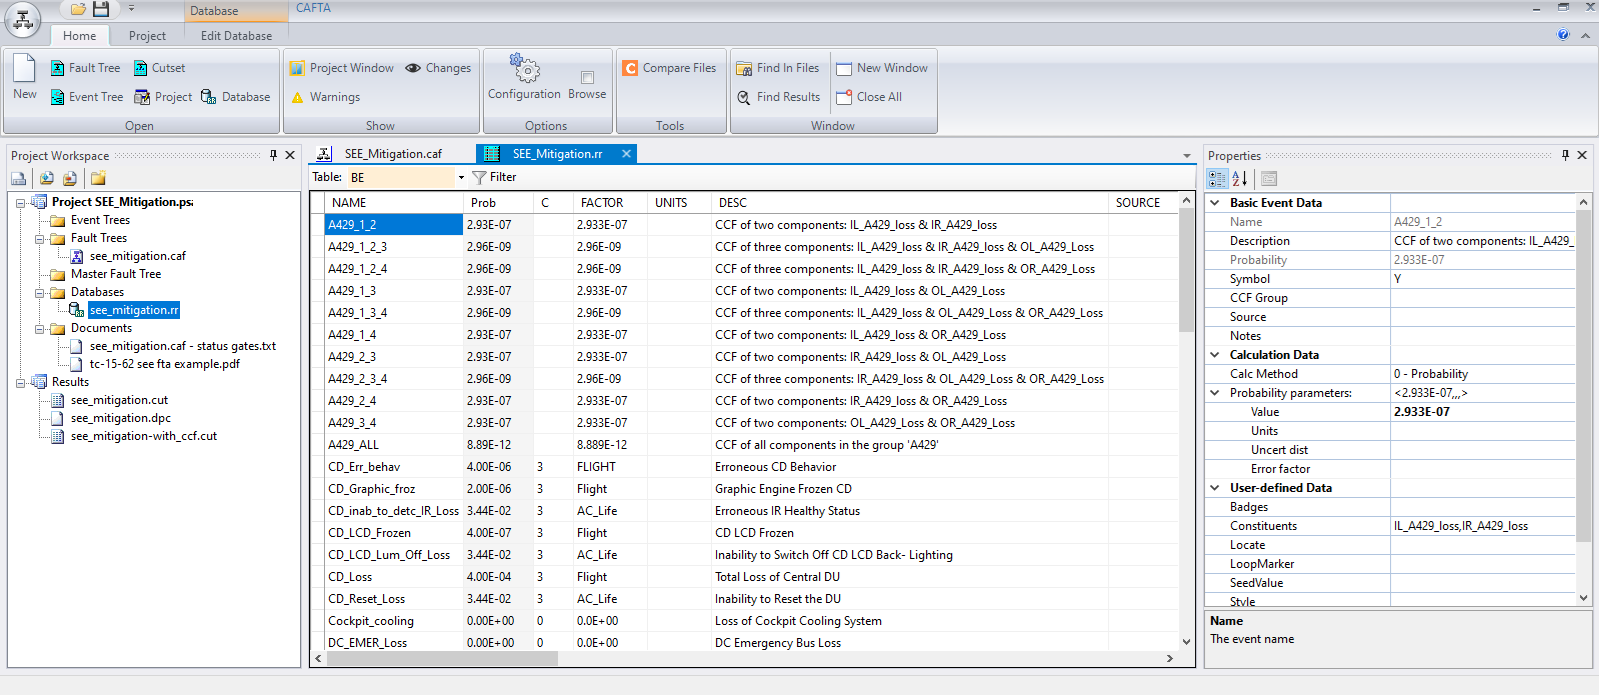Open an Event Tree file
Screen dimensions: 1599x695
[x=86, y=97]
